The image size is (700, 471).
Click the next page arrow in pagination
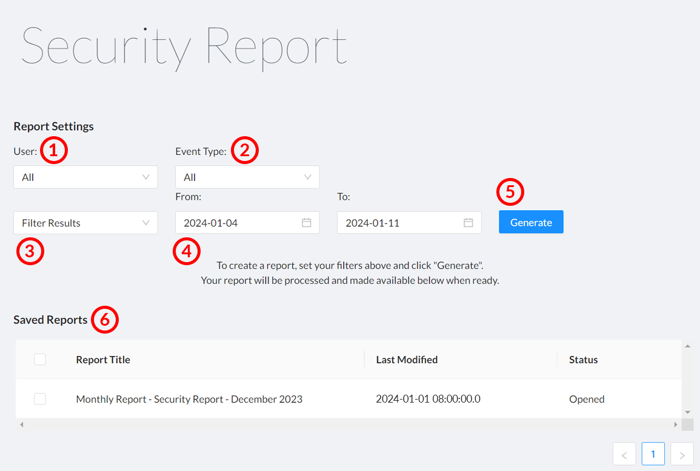pyautogui.click(x=681, y=455)
